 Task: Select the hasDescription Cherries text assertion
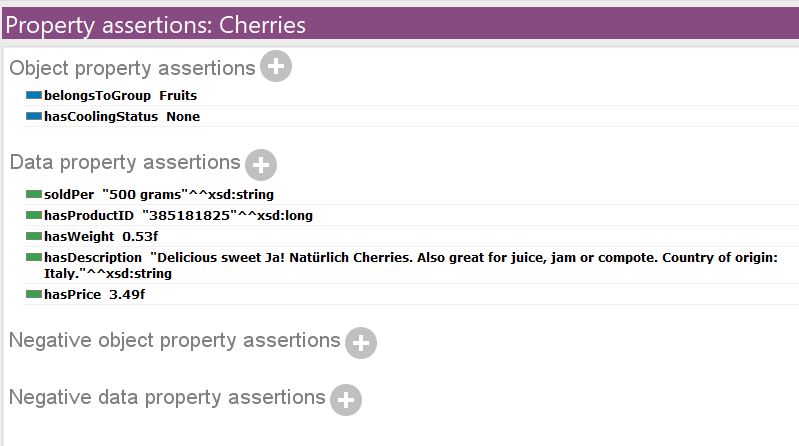coord(412,265)
